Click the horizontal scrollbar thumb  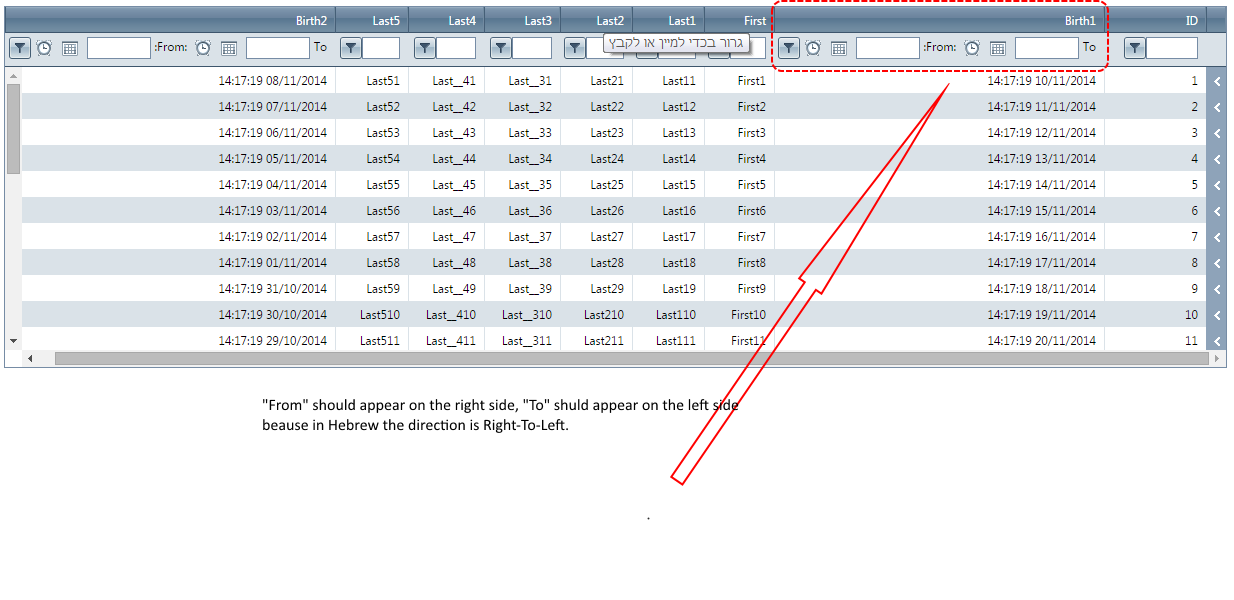631,358
